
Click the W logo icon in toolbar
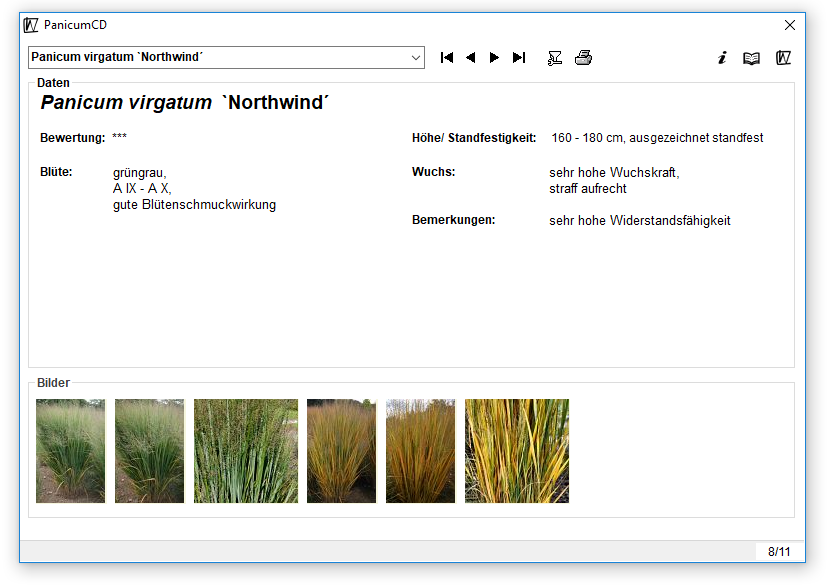[783, 58]
